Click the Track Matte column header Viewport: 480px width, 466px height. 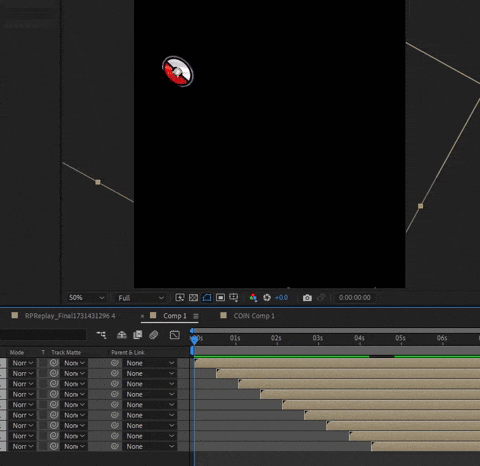click(66, 352)
